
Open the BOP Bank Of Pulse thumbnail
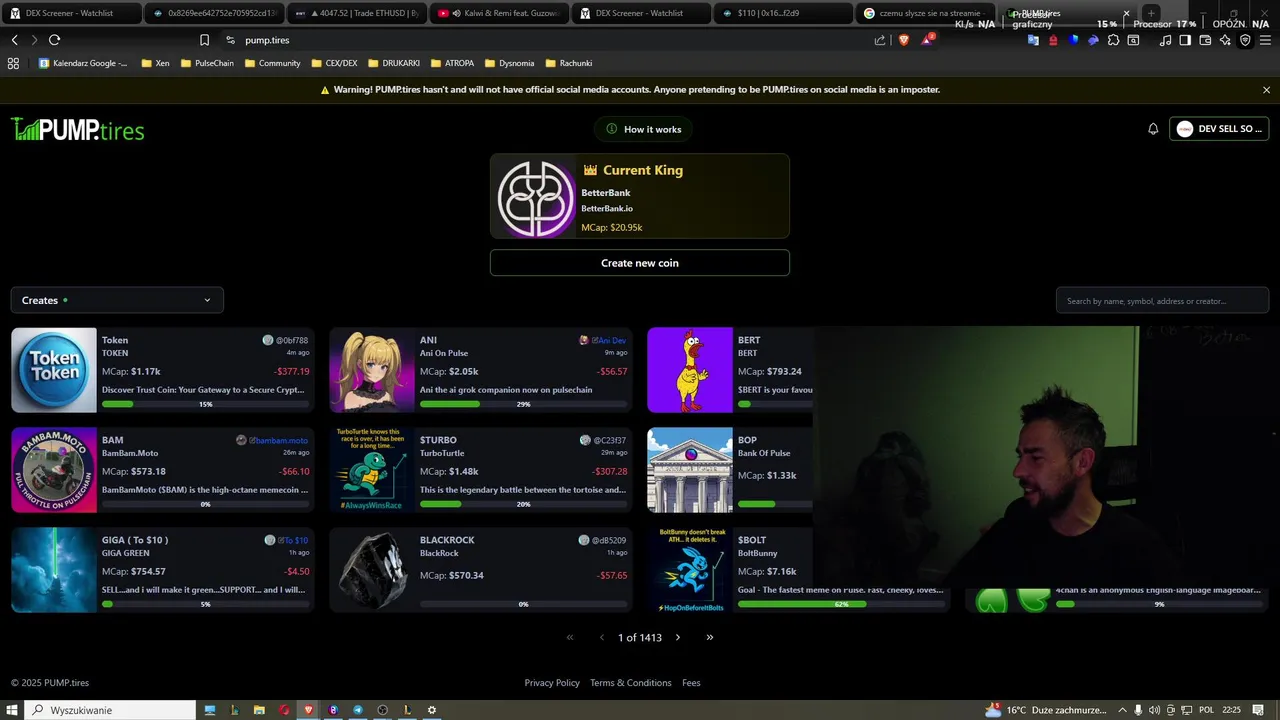point(690,470)
